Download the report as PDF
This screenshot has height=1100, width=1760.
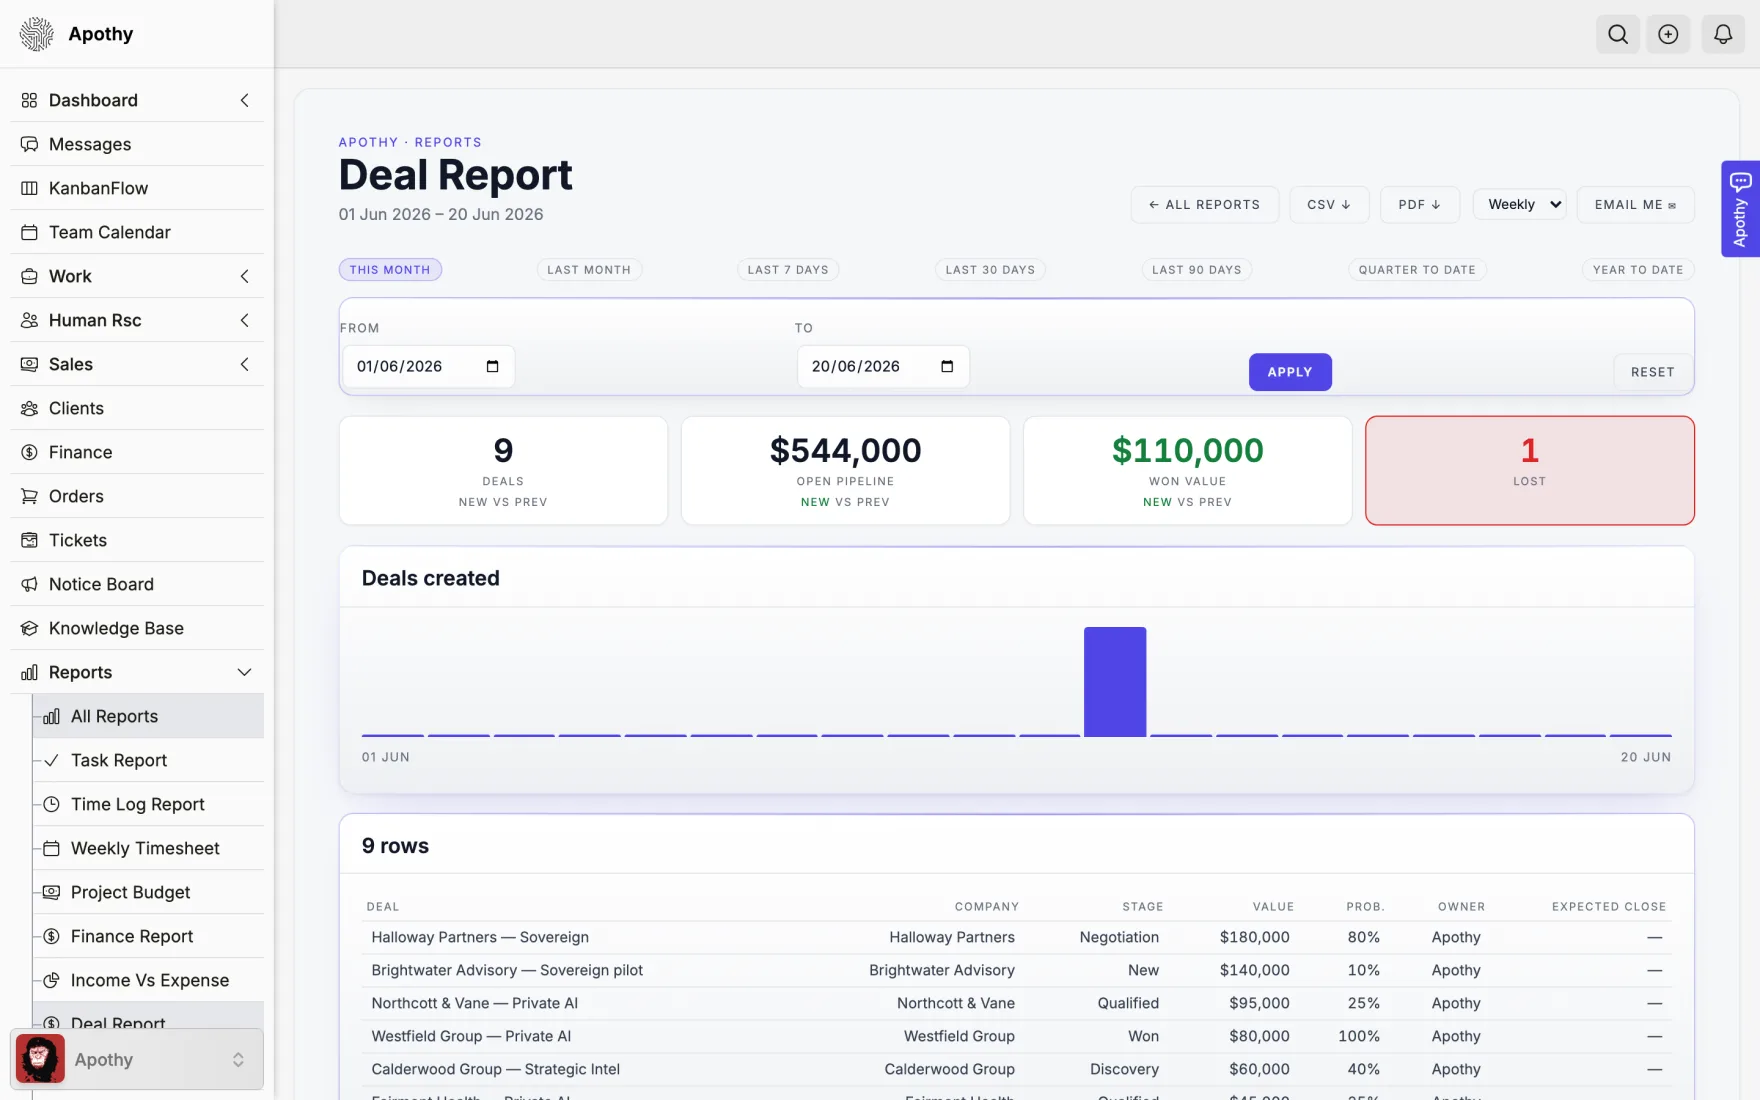pos(1420,204)
